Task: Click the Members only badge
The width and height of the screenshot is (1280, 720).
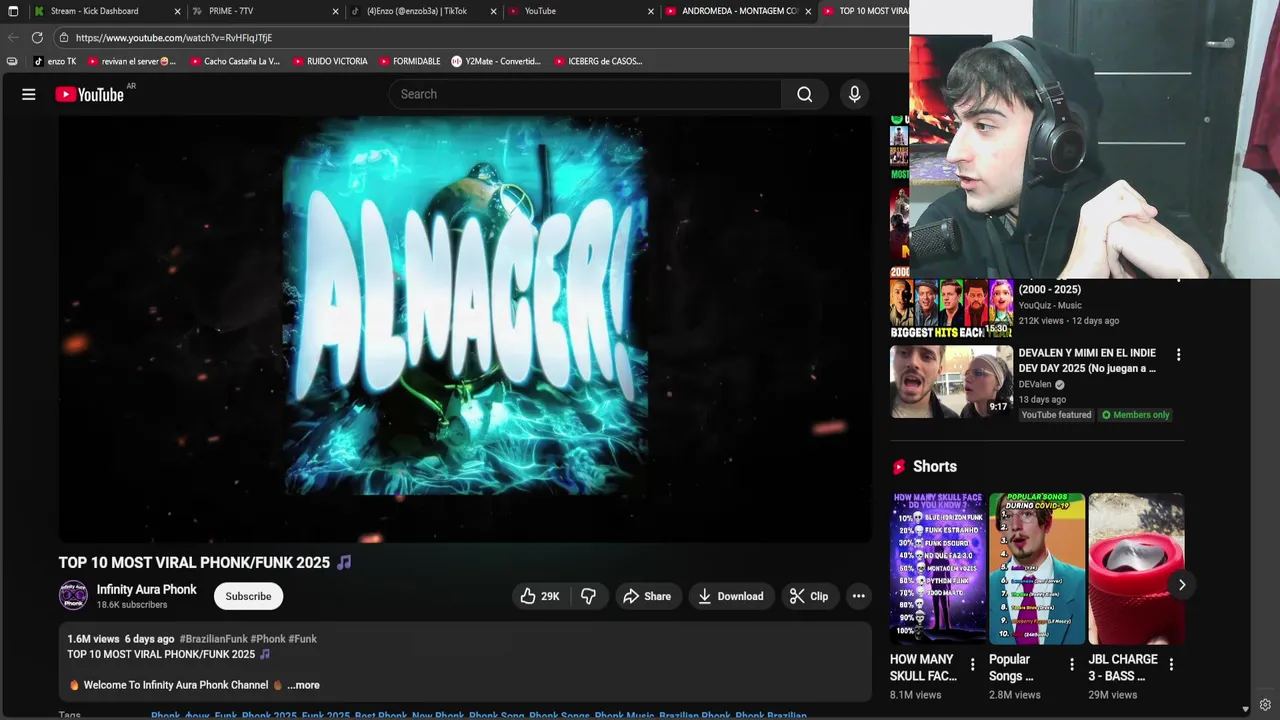Action: tap(1136, 415)
